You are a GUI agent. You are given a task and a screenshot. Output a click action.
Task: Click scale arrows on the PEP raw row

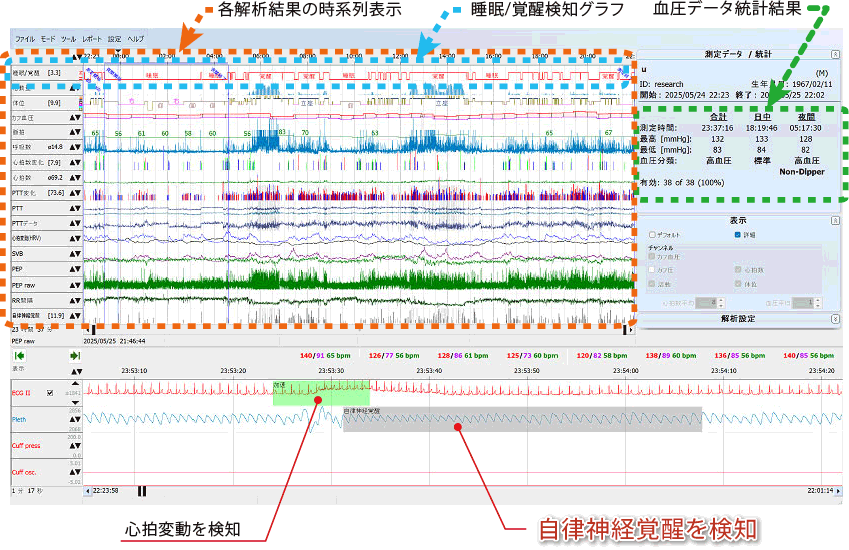pos(73,285)
